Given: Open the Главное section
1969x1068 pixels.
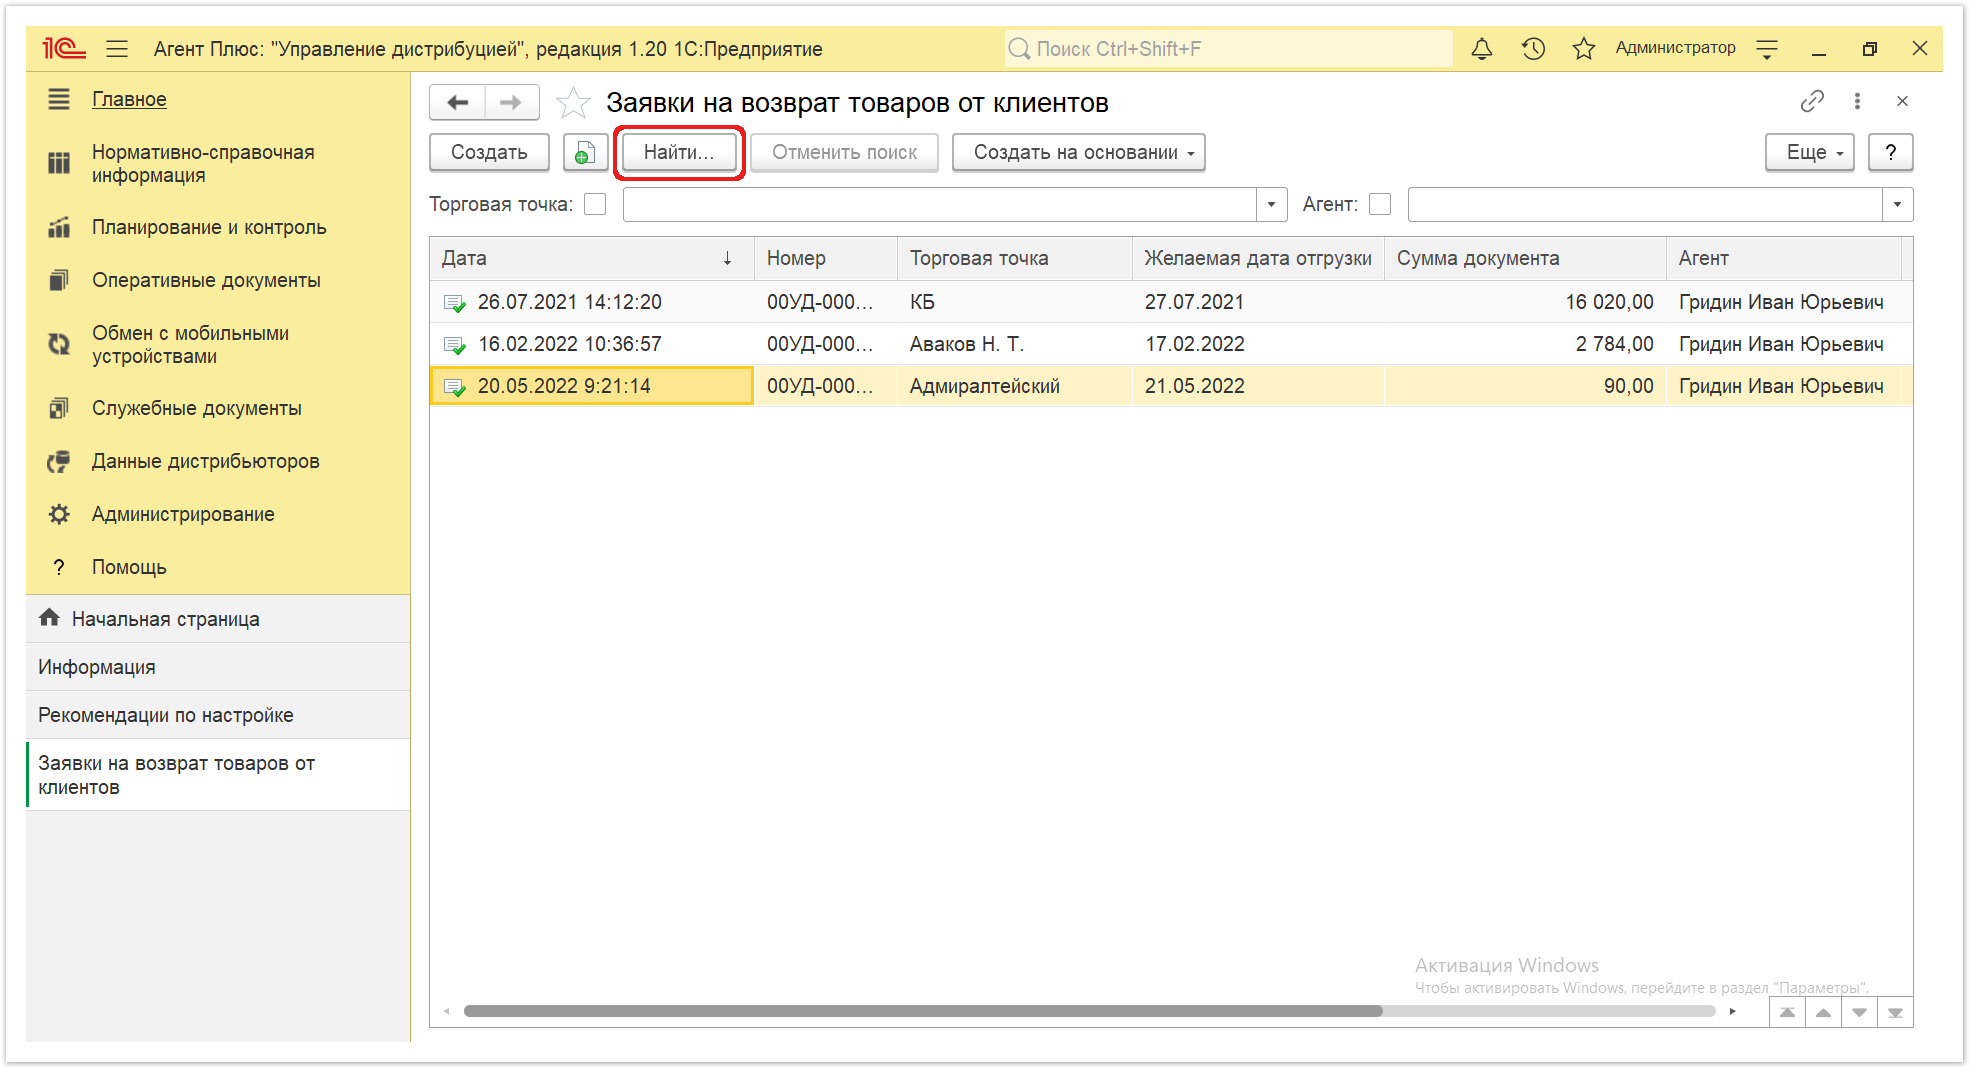Looking at the screenshot, I should click(x=129, y=99).
